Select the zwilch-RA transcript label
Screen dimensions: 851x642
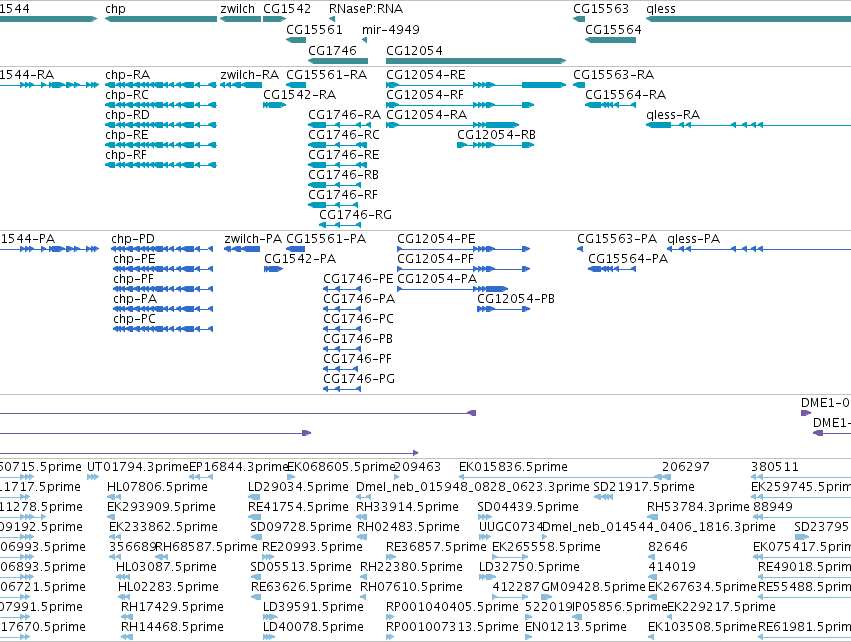click(250, 74)
